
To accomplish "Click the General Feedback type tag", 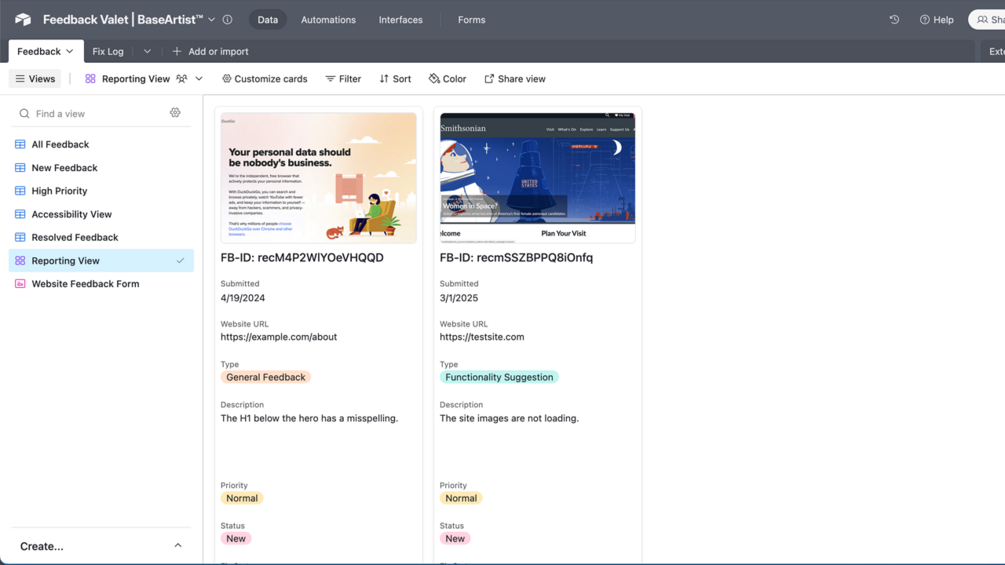I will coord(265,377).
